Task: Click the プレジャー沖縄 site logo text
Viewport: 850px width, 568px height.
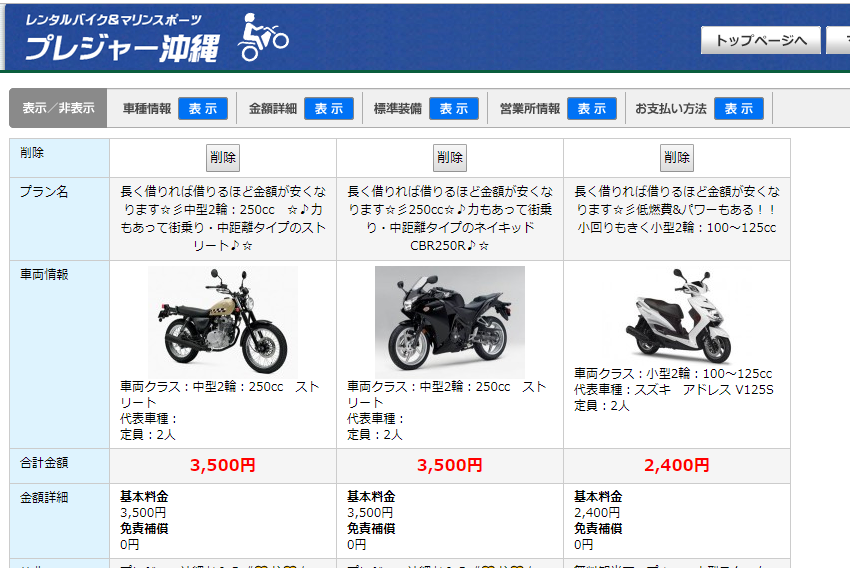Action: pos(122,48)
